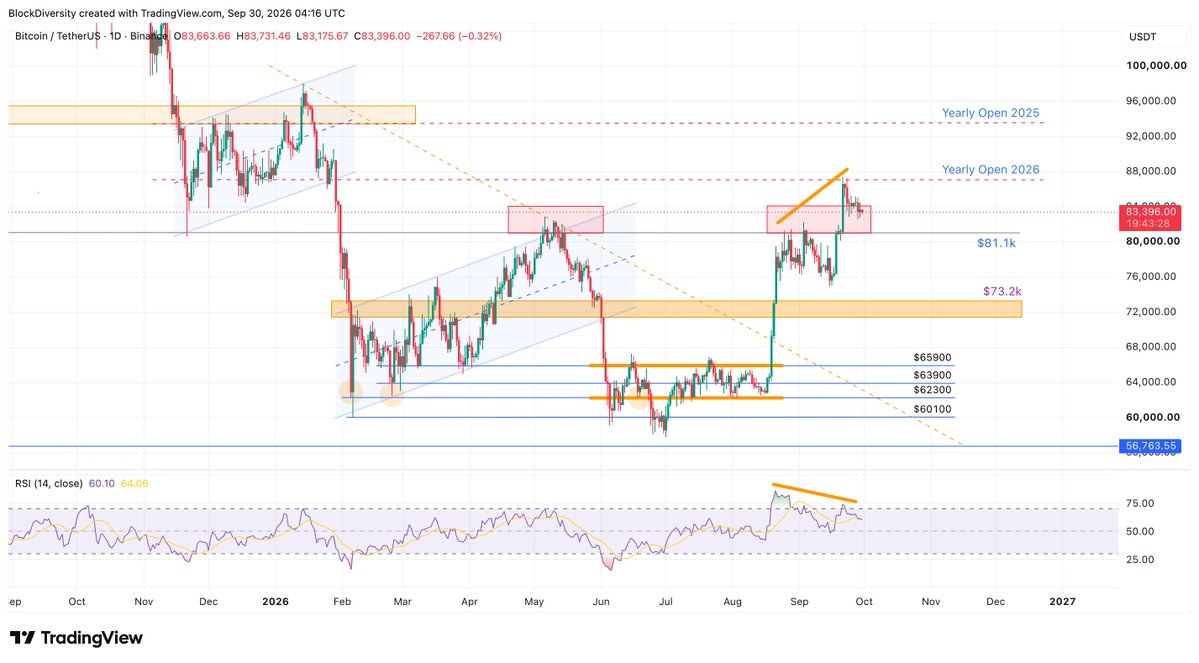The height and width of the screenshot is (663, 1199).
Task: Click the 76,000.00 price axis label
Action: [x=1151, y=276]
